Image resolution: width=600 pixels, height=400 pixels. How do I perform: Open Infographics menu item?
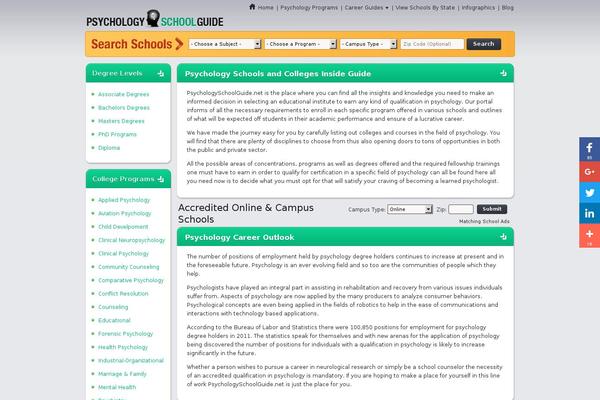click(x=478, y=8)
